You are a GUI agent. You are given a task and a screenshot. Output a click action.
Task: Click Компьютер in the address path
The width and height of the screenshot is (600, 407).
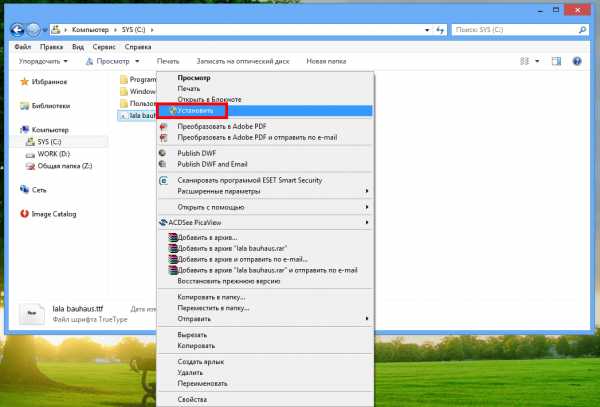tap(90, 30)
